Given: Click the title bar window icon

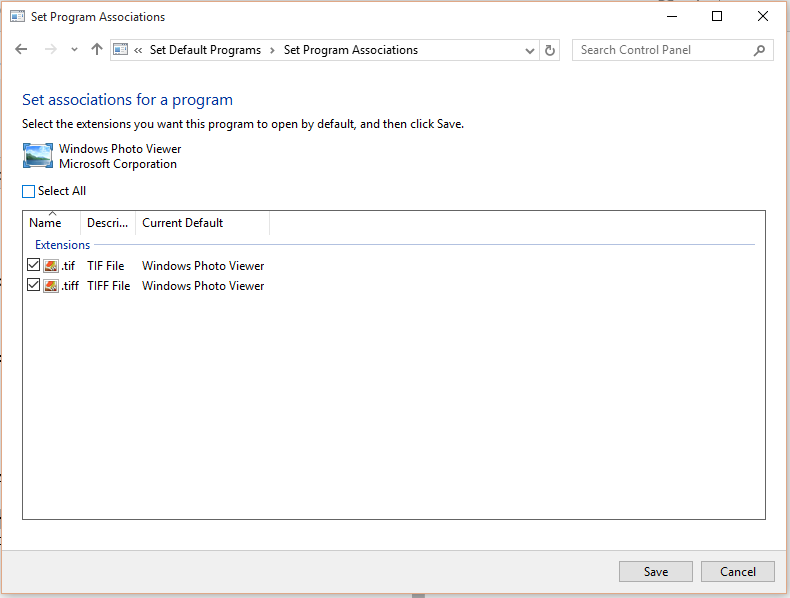Looking at the screenshot, I should 18,17.
